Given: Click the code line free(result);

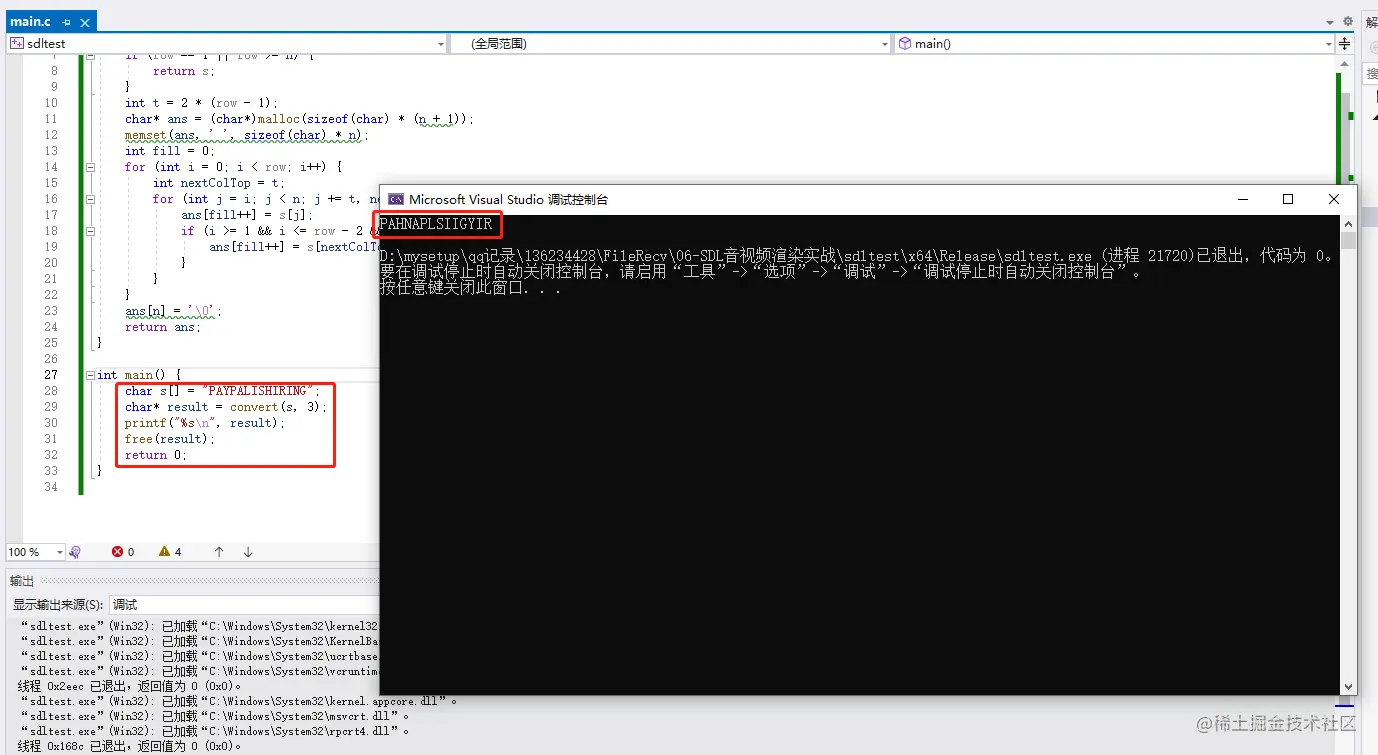Looking at the screenshot, I should 170,439.
